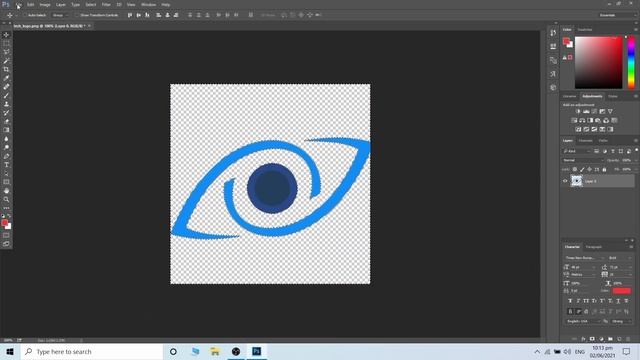Select the Magic Wand tool

coord(6,61)
